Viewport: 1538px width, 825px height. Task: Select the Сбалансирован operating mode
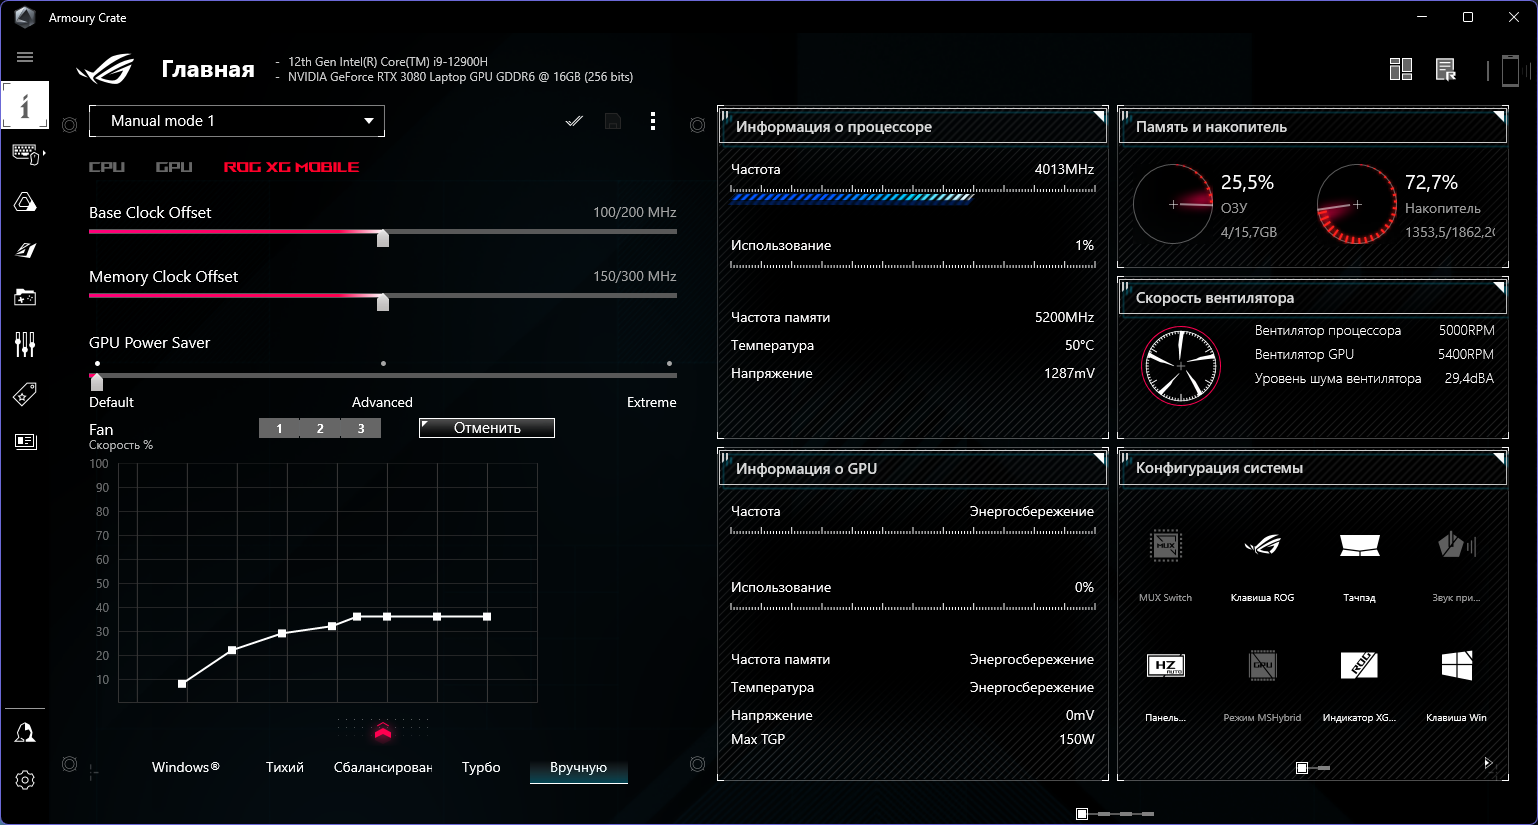(x=383, y=767)
